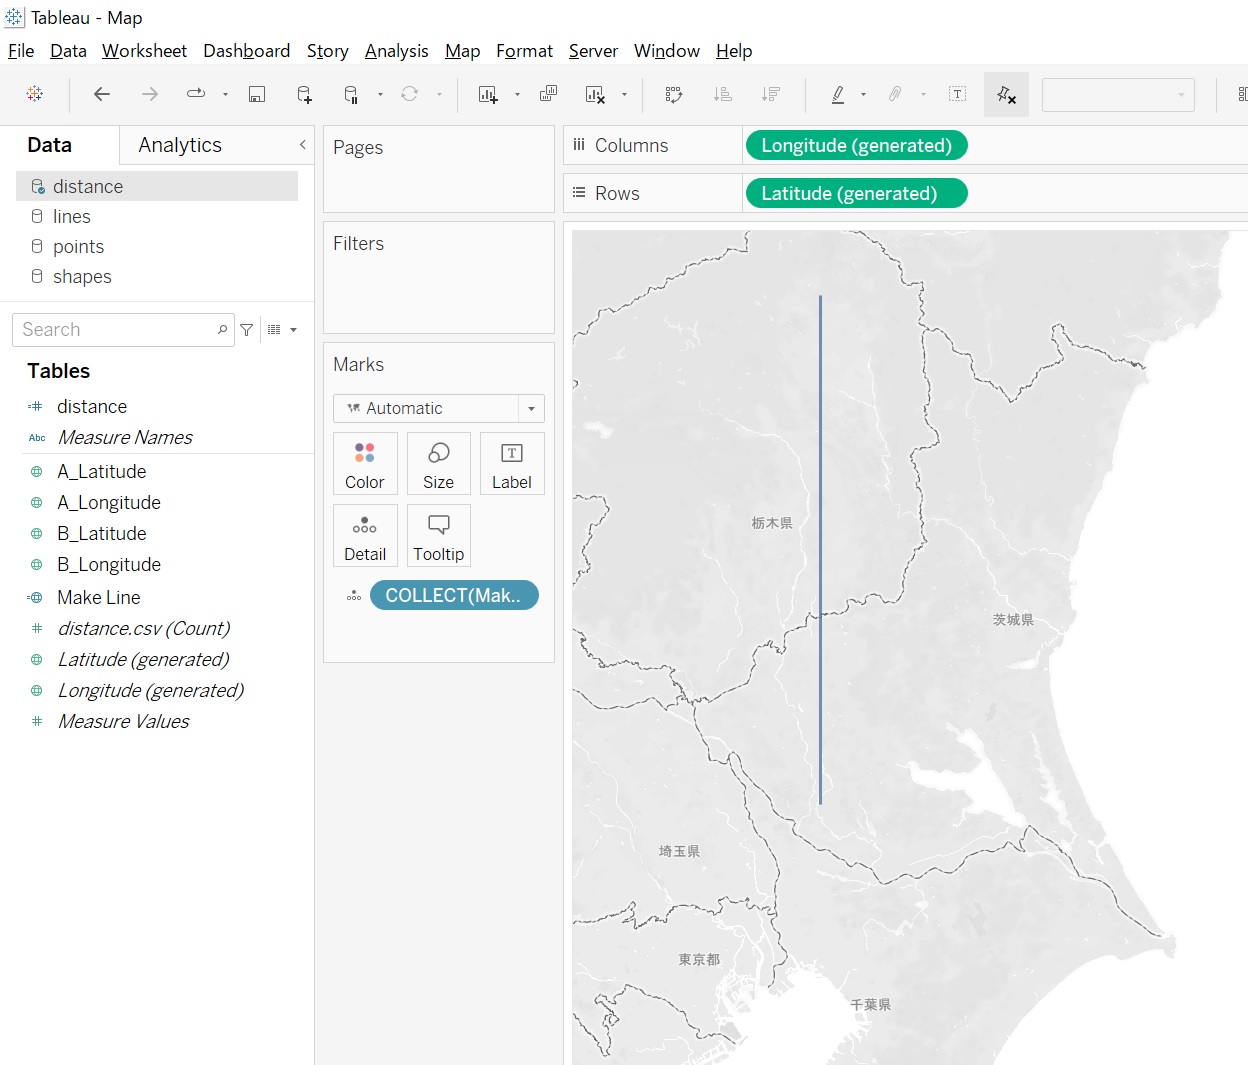This screenshot has width=1248, height=1065.
Task: Open the Tooltip shelf
Action: pos(438,535)
